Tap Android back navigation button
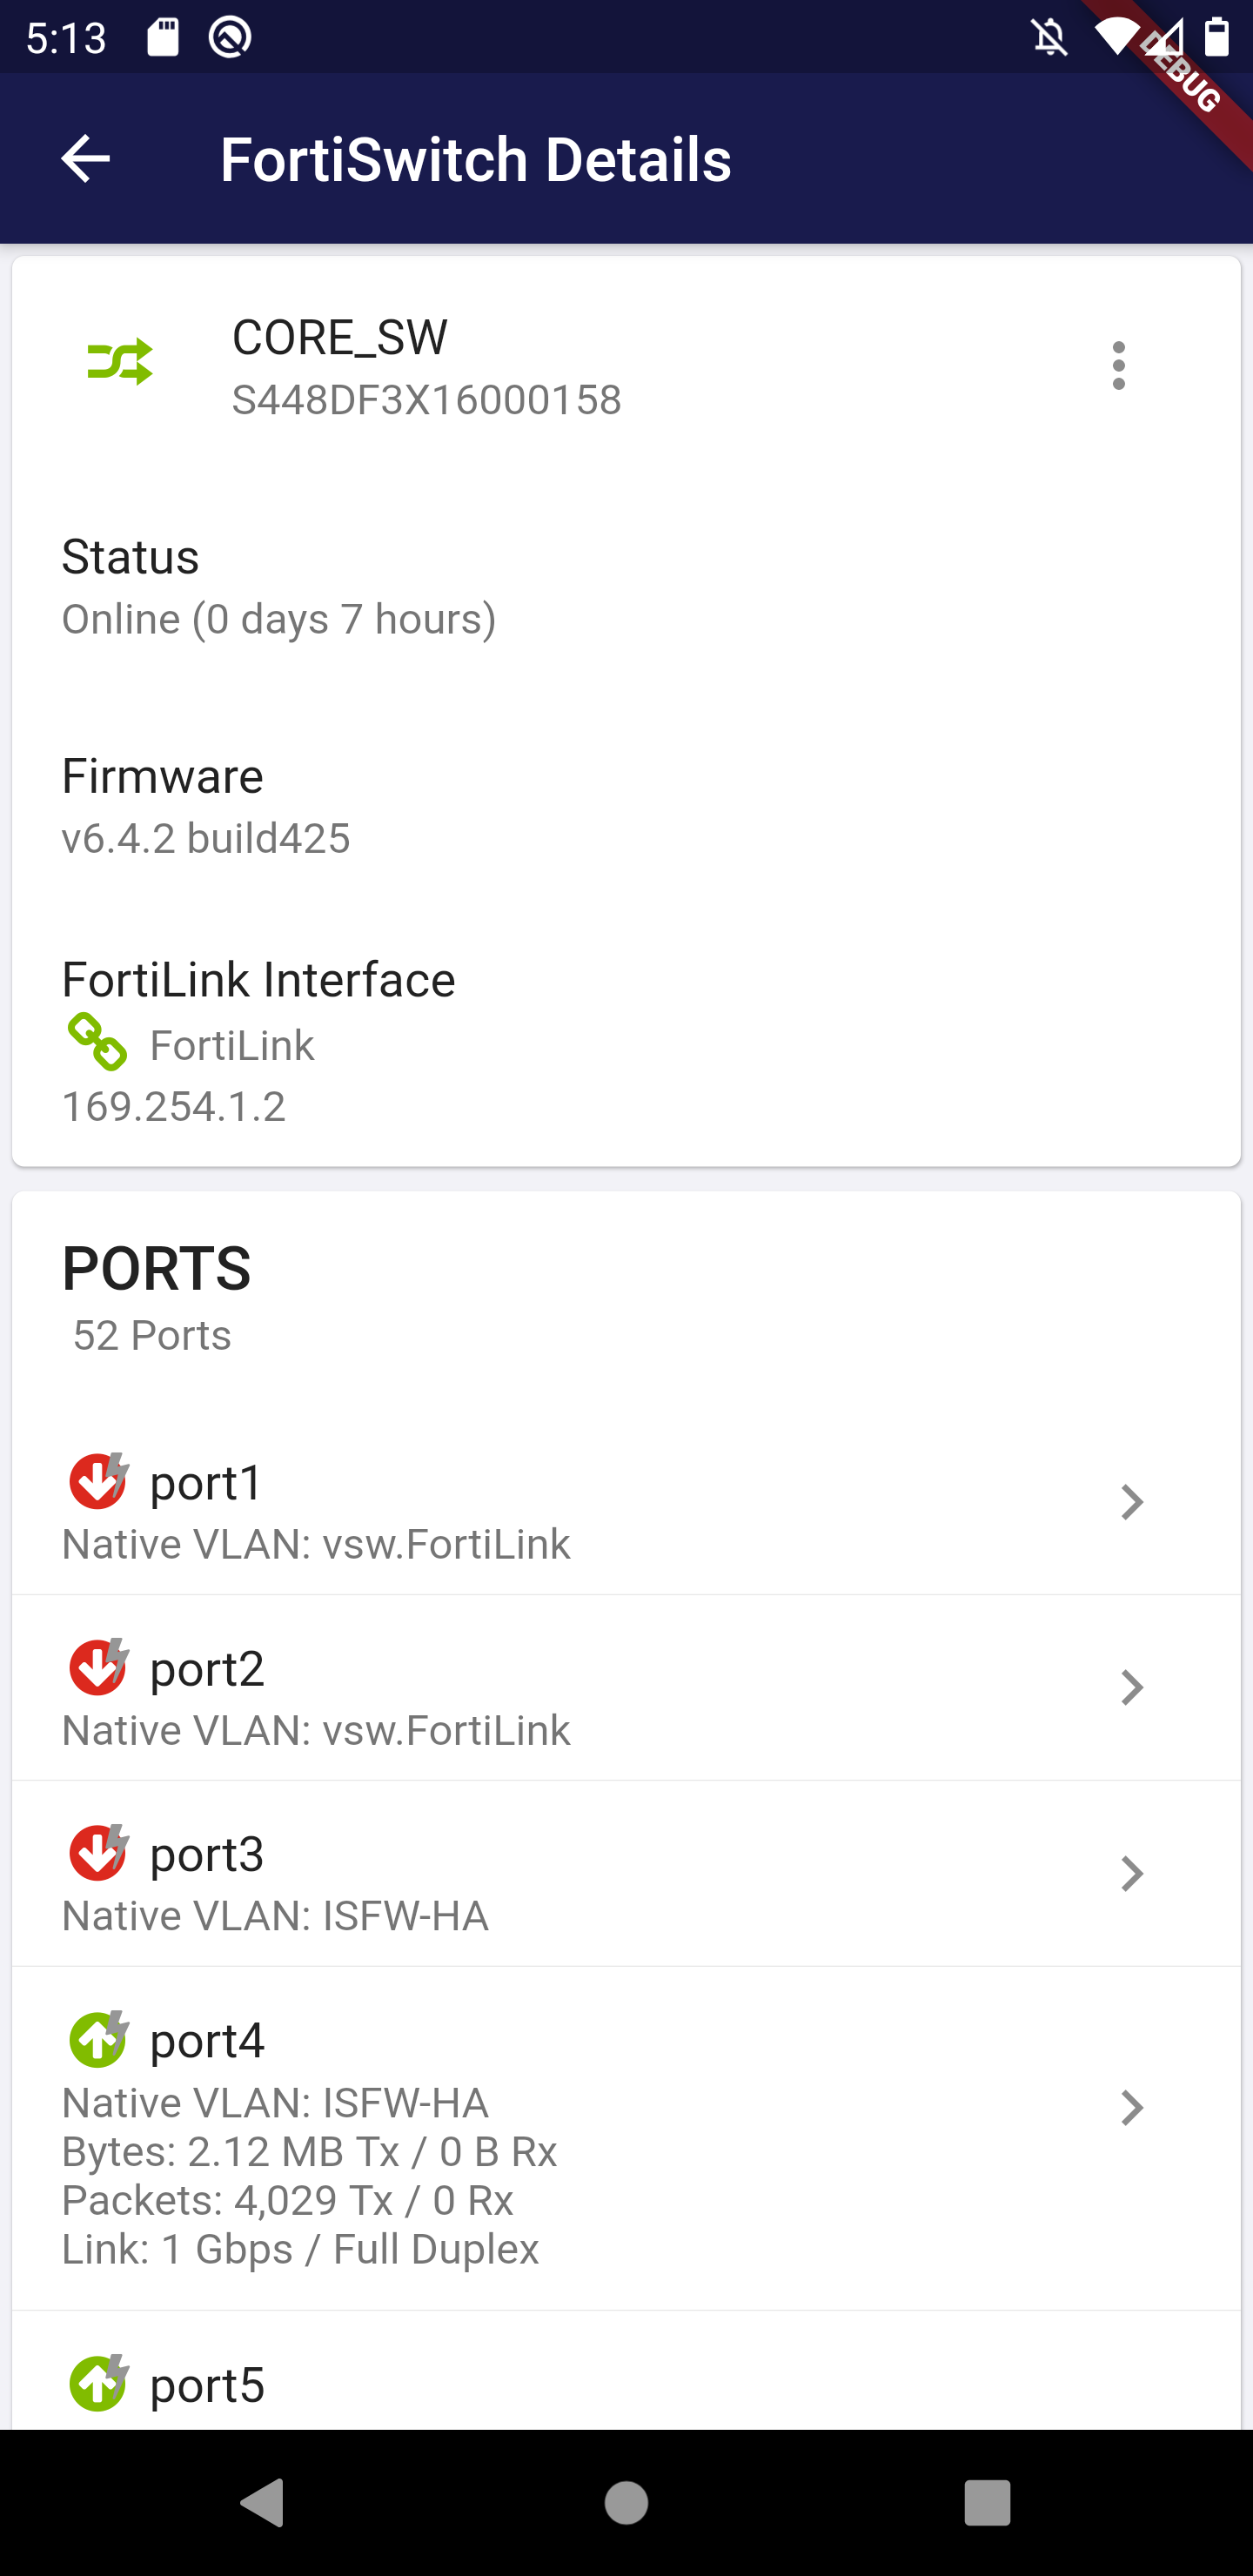This screenshot has width=1253, height=2576. coord(263,2503)
